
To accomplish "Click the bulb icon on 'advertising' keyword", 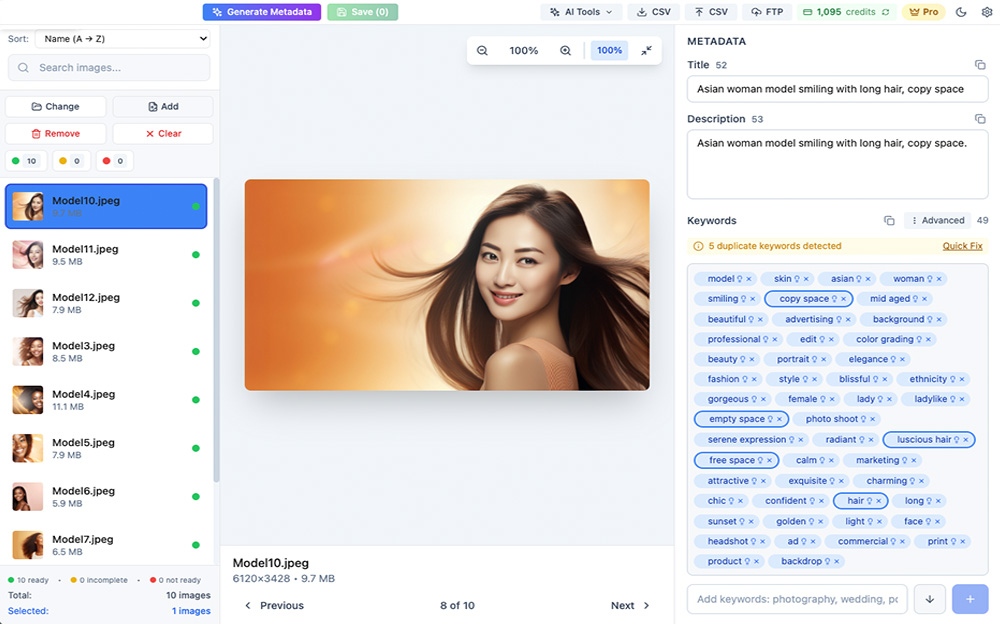I will coord(839,319).
